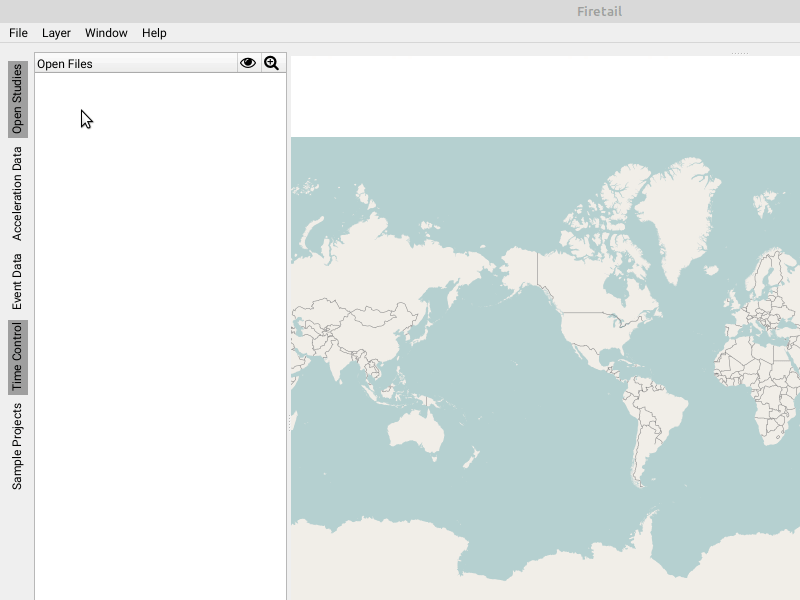Screen dimensions: 800x600
Task: Show the Event Data side panel
Action: click(x=17, y=281)
